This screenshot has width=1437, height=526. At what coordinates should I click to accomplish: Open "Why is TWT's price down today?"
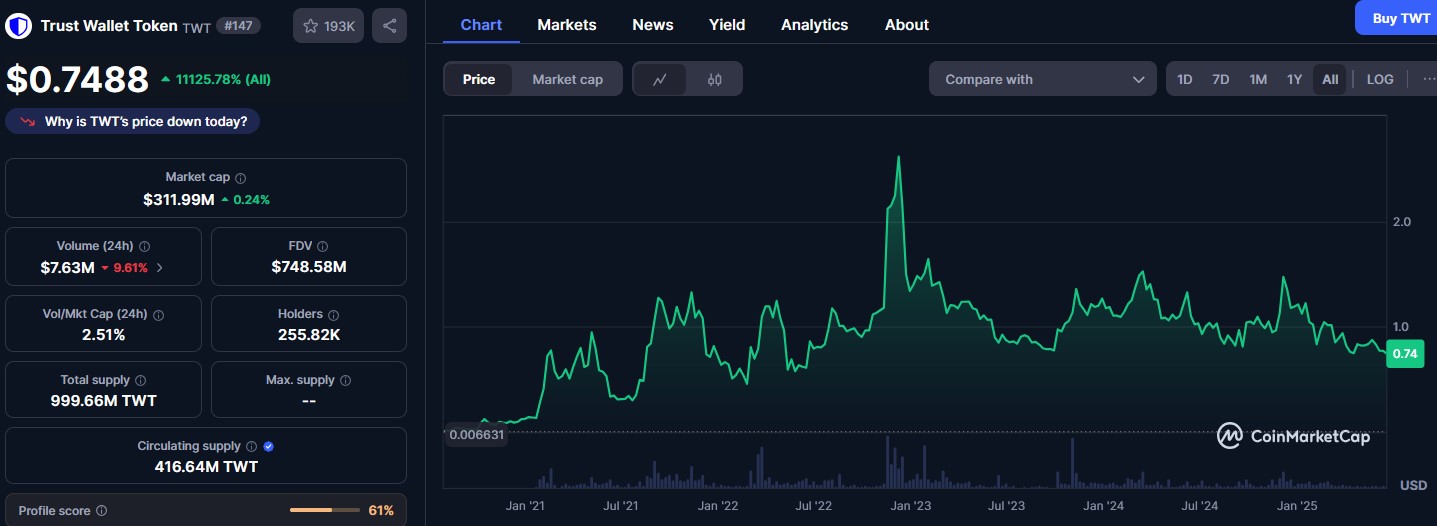tap(133, 122)
